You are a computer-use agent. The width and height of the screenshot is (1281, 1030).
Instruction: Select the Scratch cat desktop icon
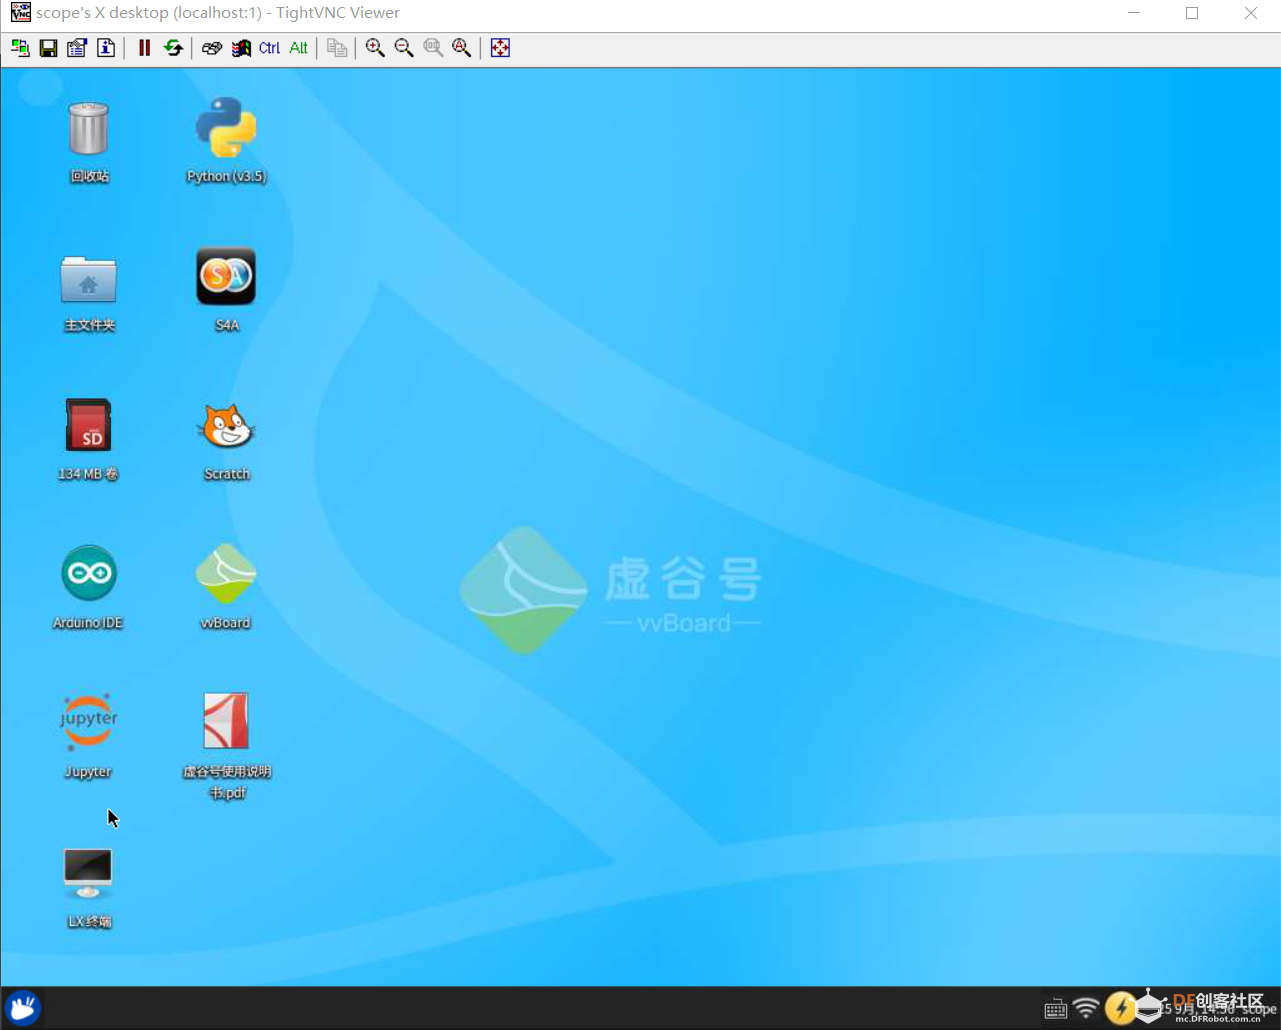click(226, 427)
